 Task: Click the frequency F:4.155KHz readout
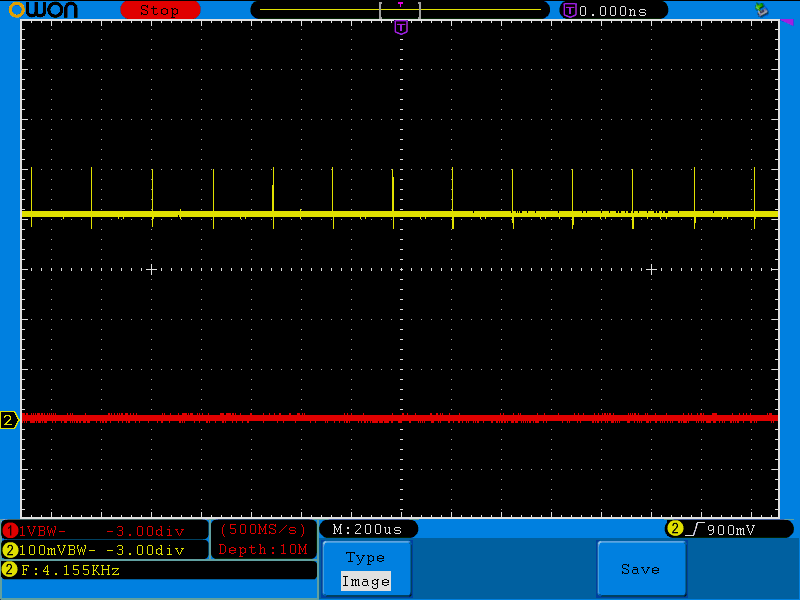click(x=70, y=570)
